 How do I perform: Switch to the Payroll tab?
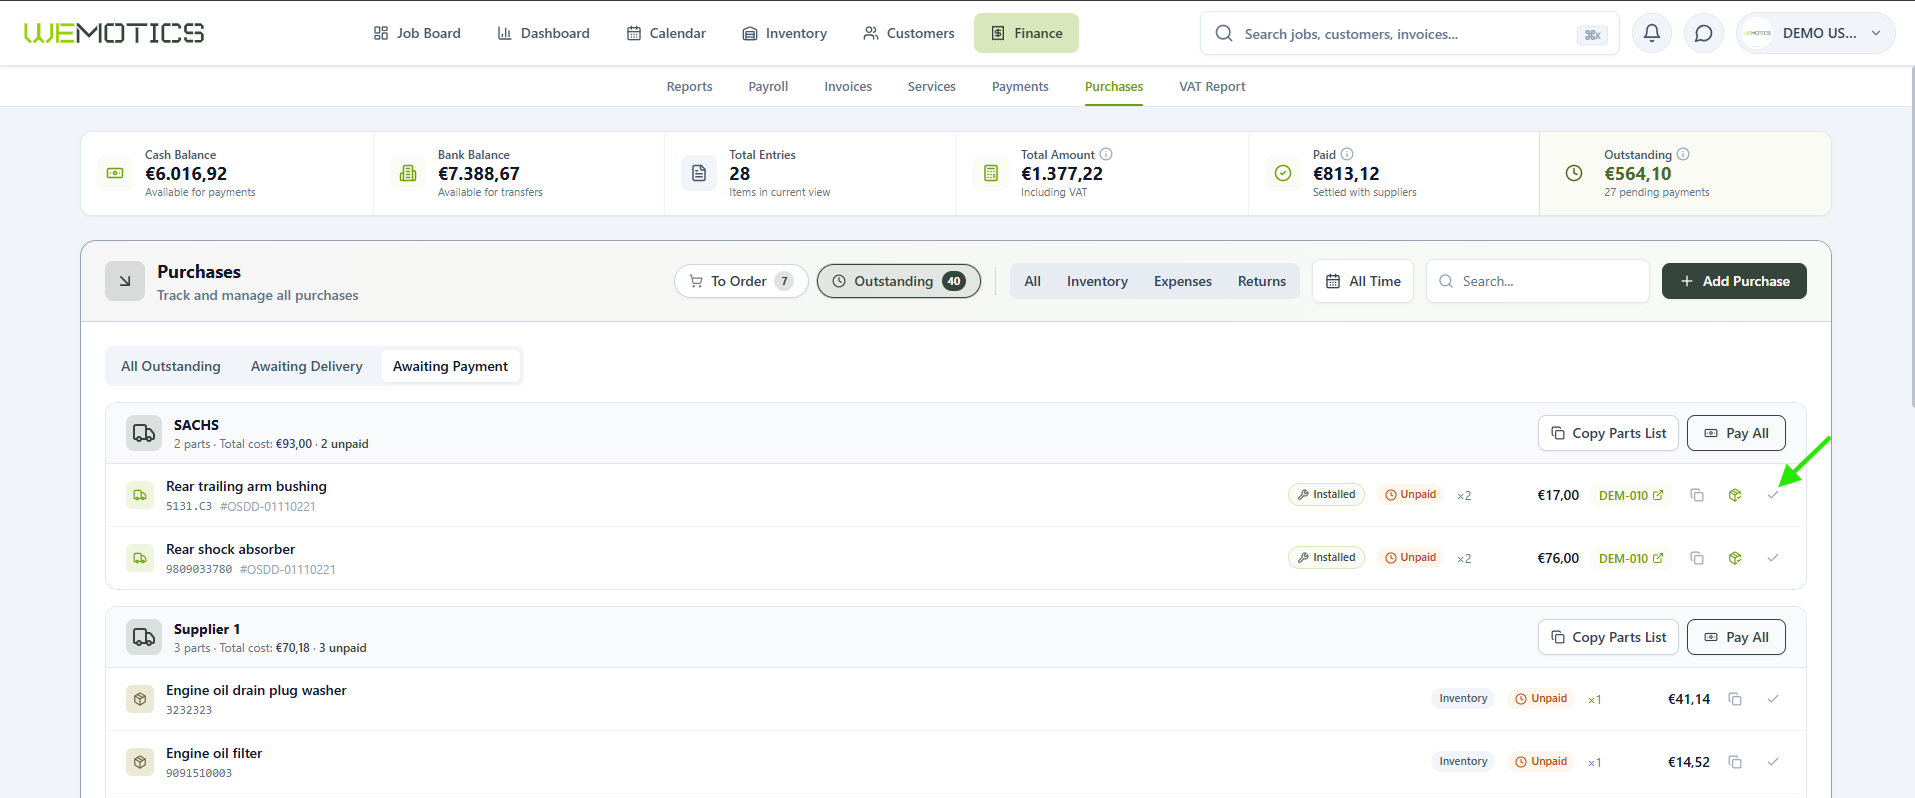click(768, 87)
